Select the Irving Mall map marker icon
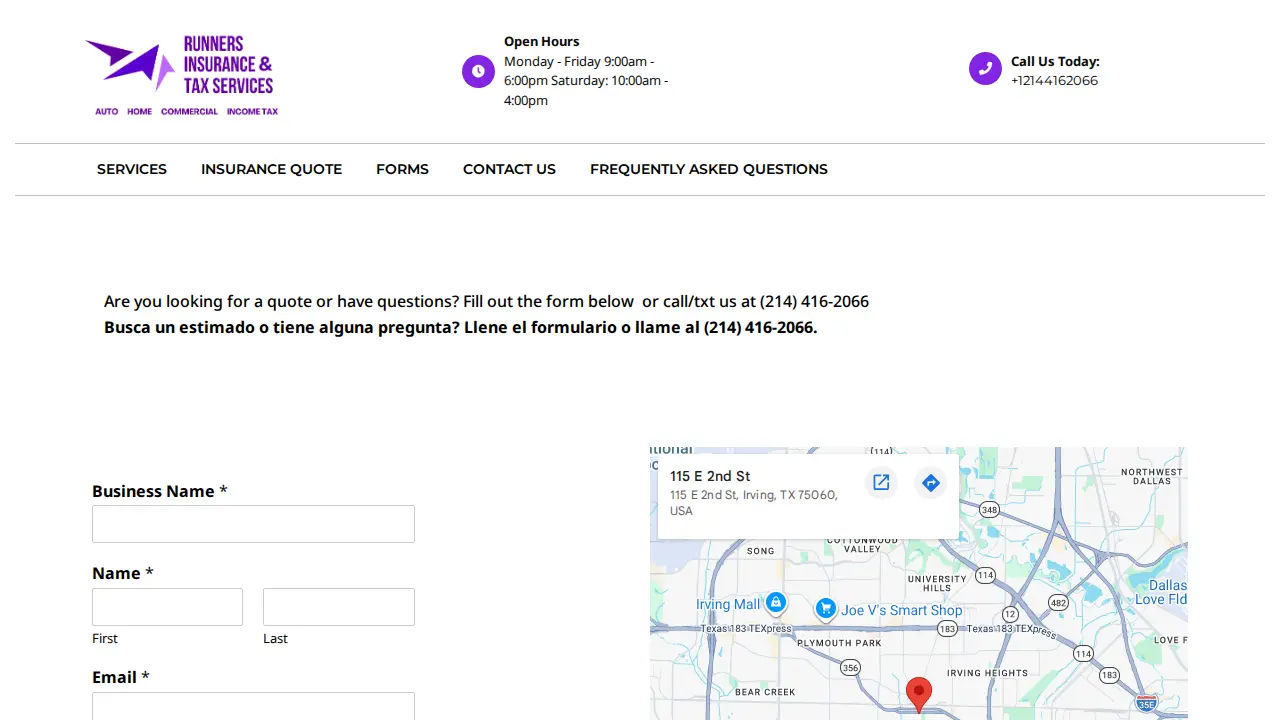 776,603
